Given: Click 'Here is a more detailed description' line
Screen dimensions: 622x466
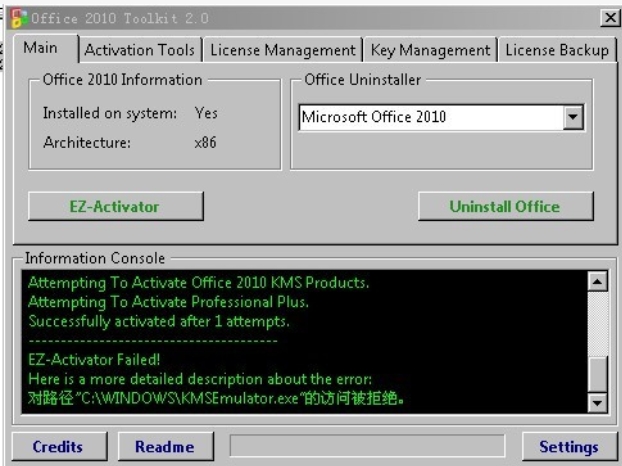Looking at the screenshot, I should (x=200, y=379).
